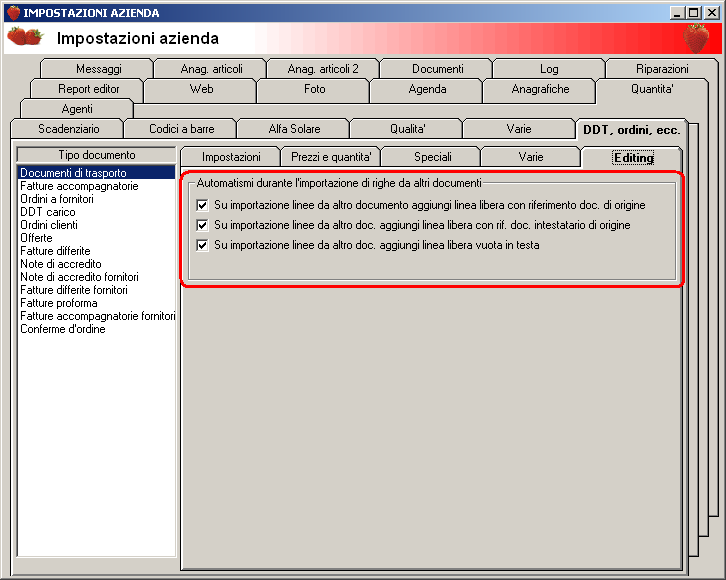Select Fatture accompagnatorie in the list
The width and height of the screenshot is (726, 580).
[x=96, y=186]
